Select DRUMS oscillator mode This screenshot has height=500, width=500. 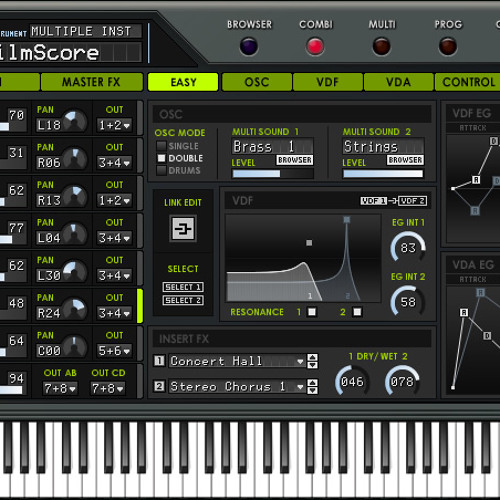pos(161,170)
